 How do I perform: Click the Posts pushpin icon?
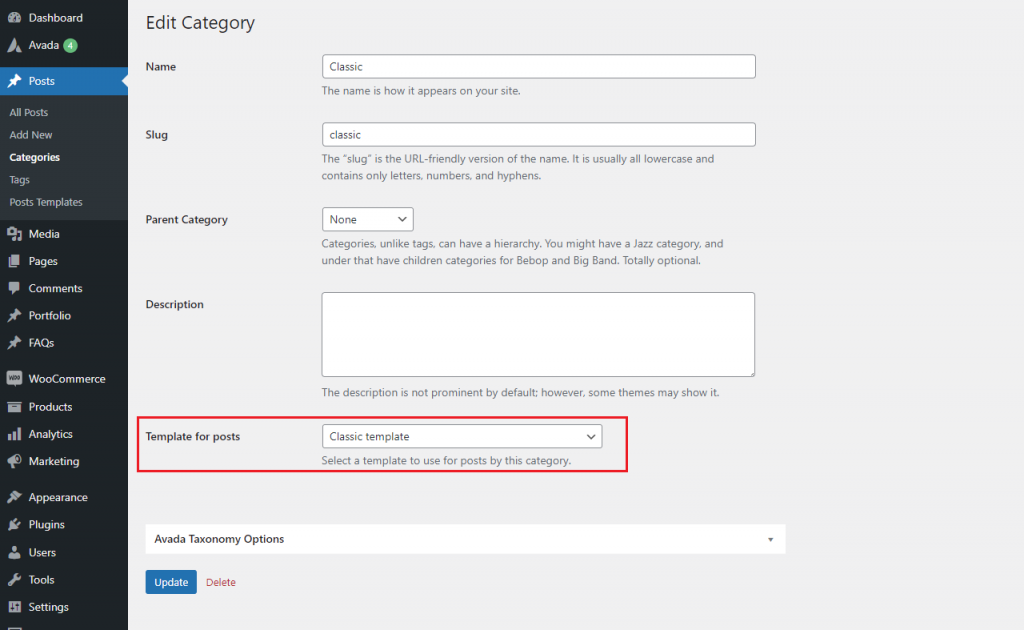point(14,81)
